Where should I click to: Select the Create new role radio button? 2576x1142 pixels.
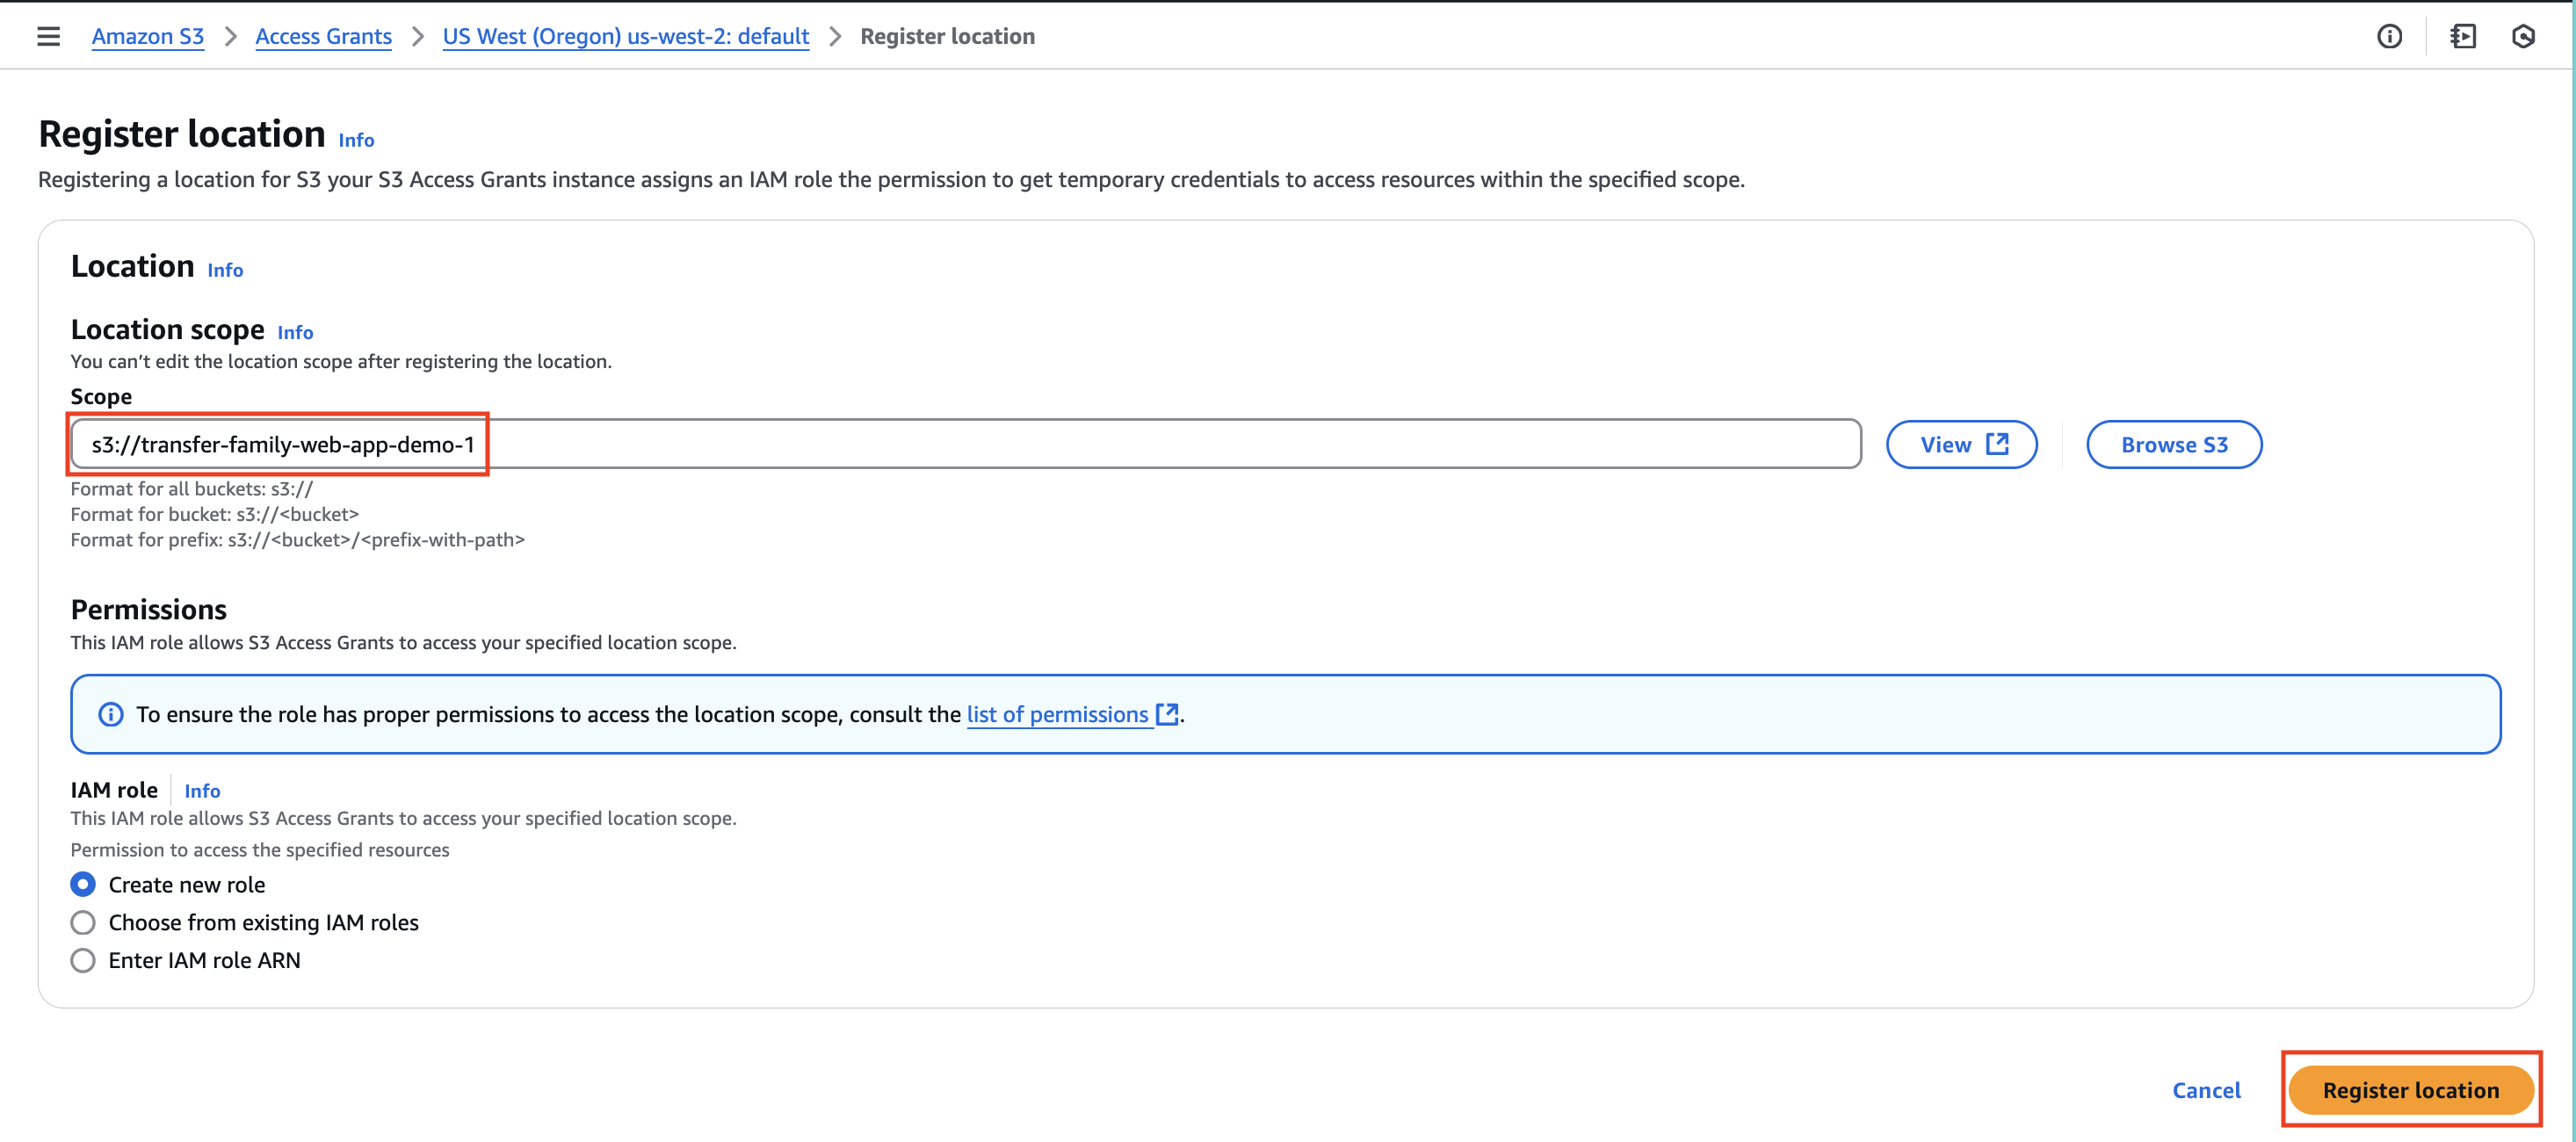(x=83, y=884)
